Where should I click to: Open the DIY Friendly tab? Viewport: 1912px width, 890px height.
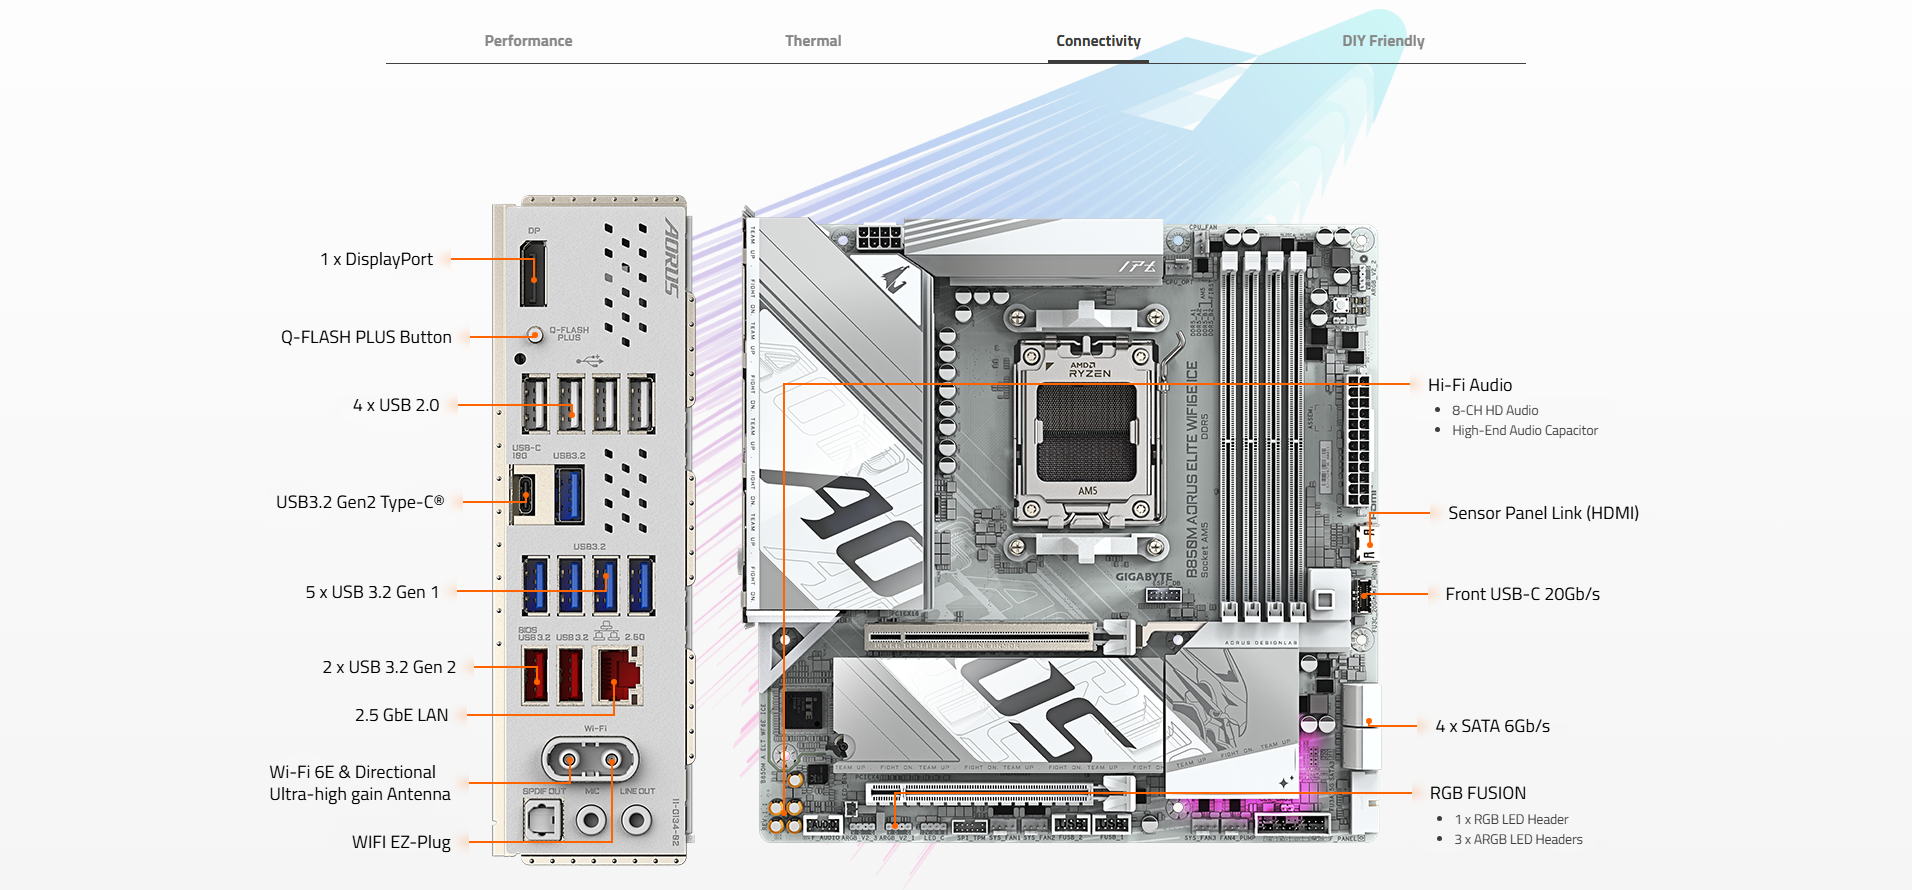[x=1383, y=41]
